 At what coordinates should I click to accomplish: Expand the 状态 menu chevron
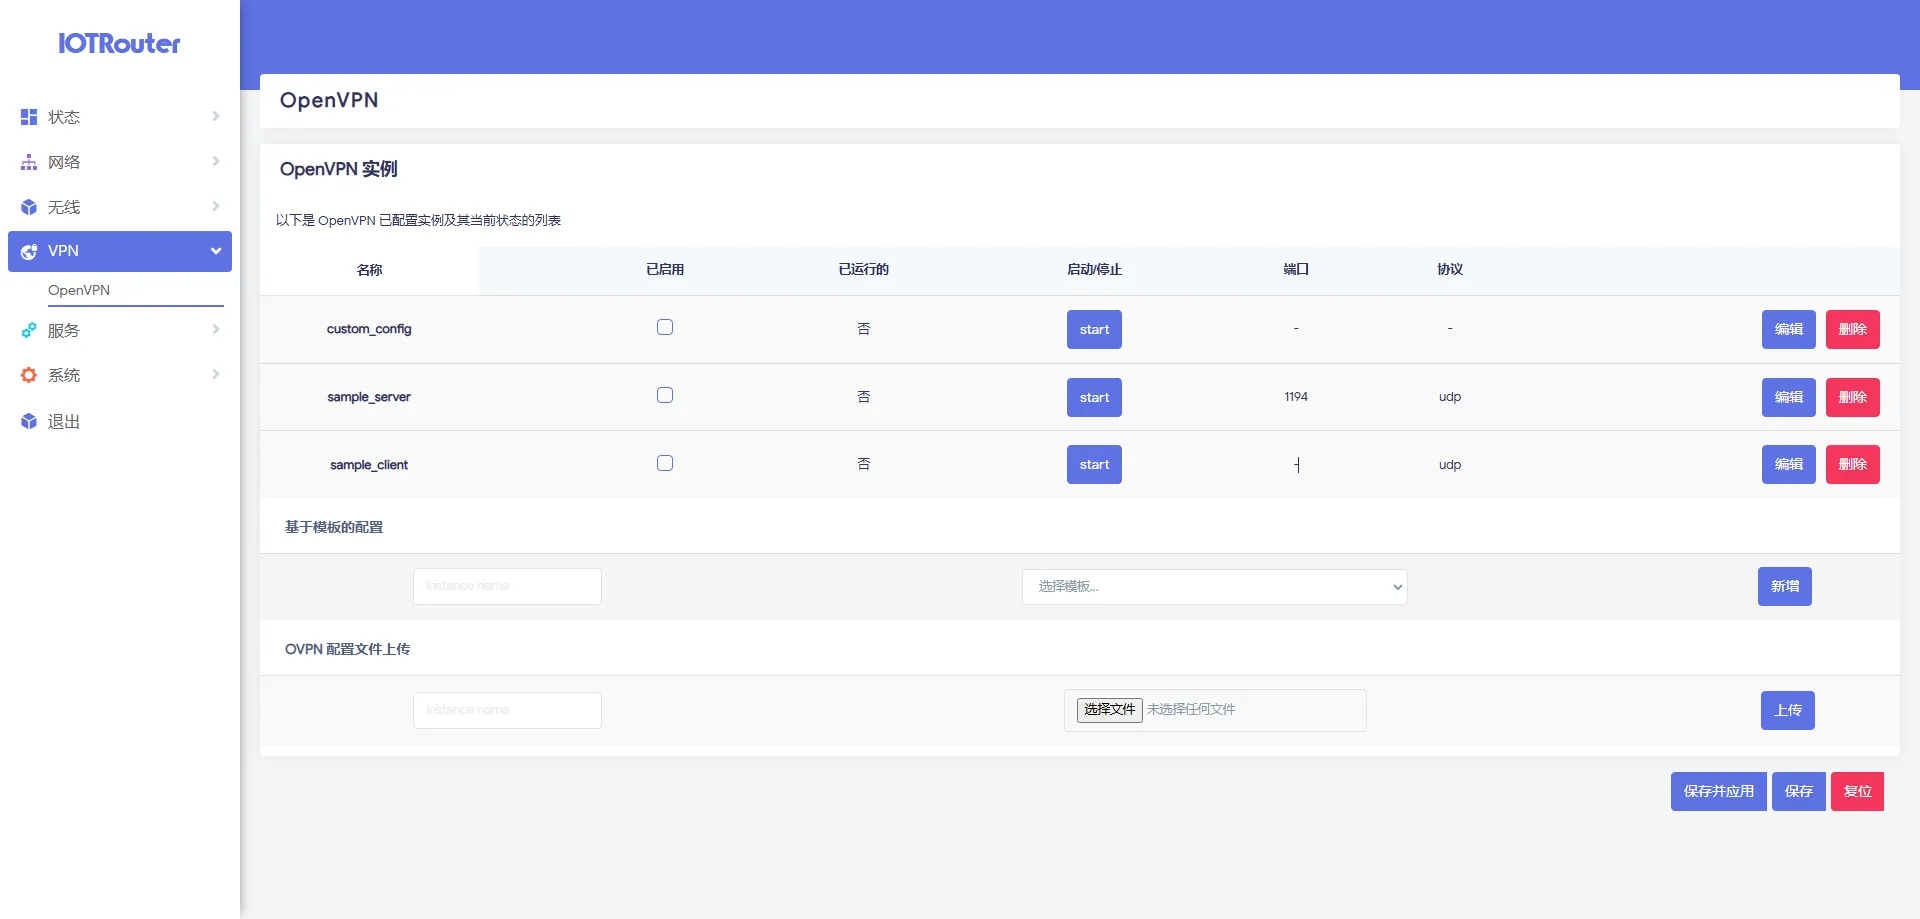coord(215,117)
